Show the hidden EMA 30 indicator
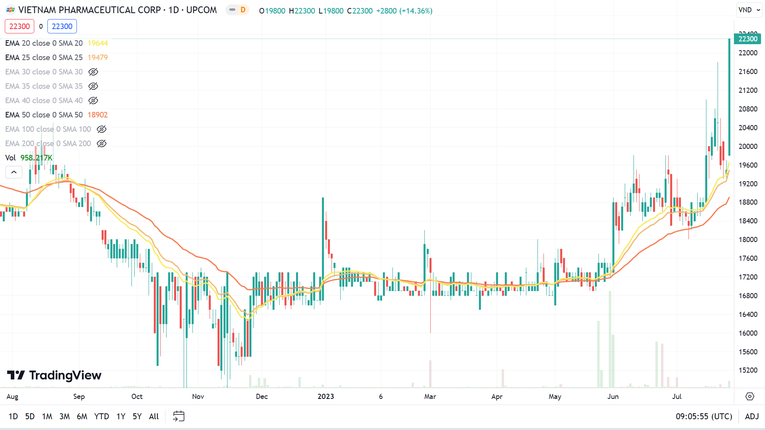The width and height of the screenshot is (765, 430). coord(93,72)
